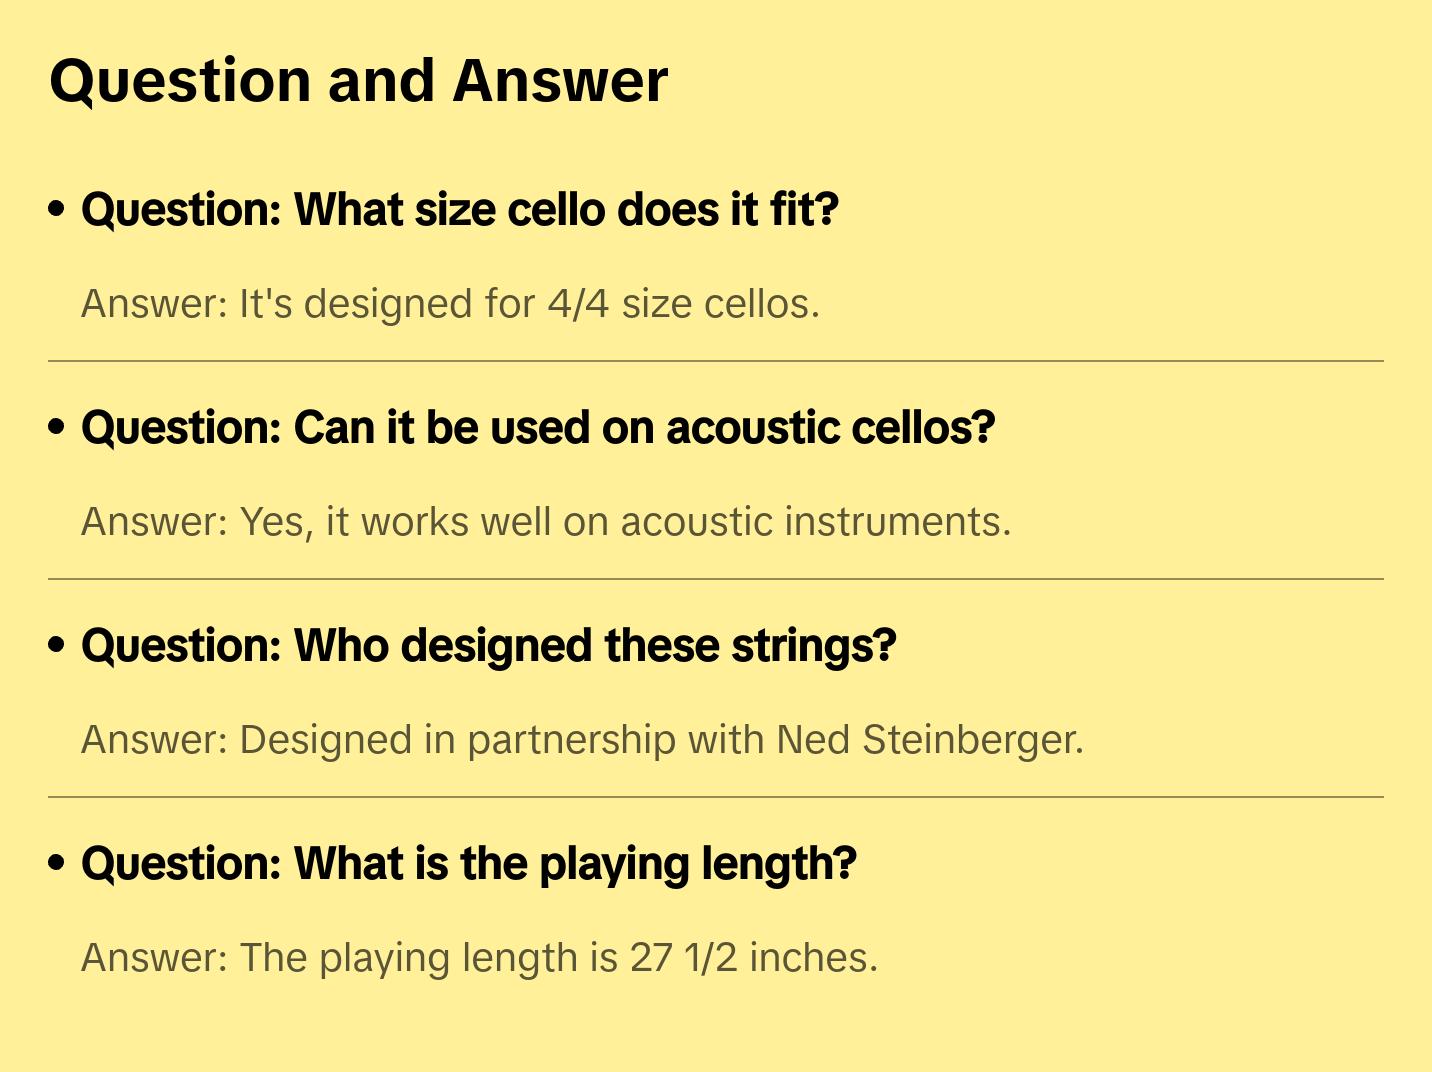Click bullet beside the acoustic cellos question
The height and width of the screenshot is (1072, 1432).
tap(57, 428)
